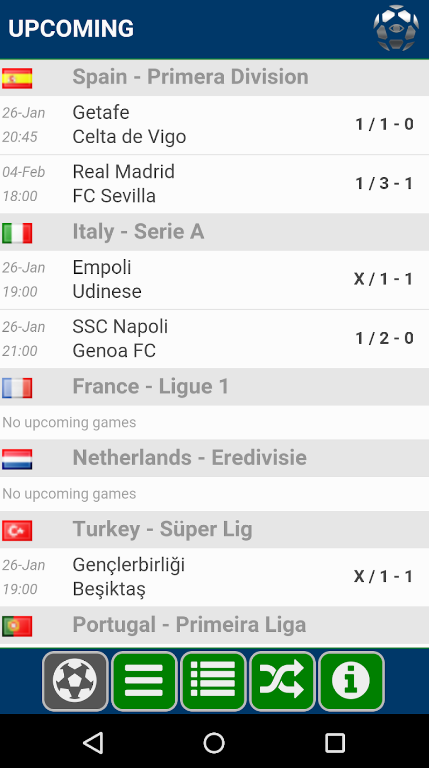The width and height of the screenshot is (429, 768).
Task: Tap the Spain flag icon
Action: (17, 78)
